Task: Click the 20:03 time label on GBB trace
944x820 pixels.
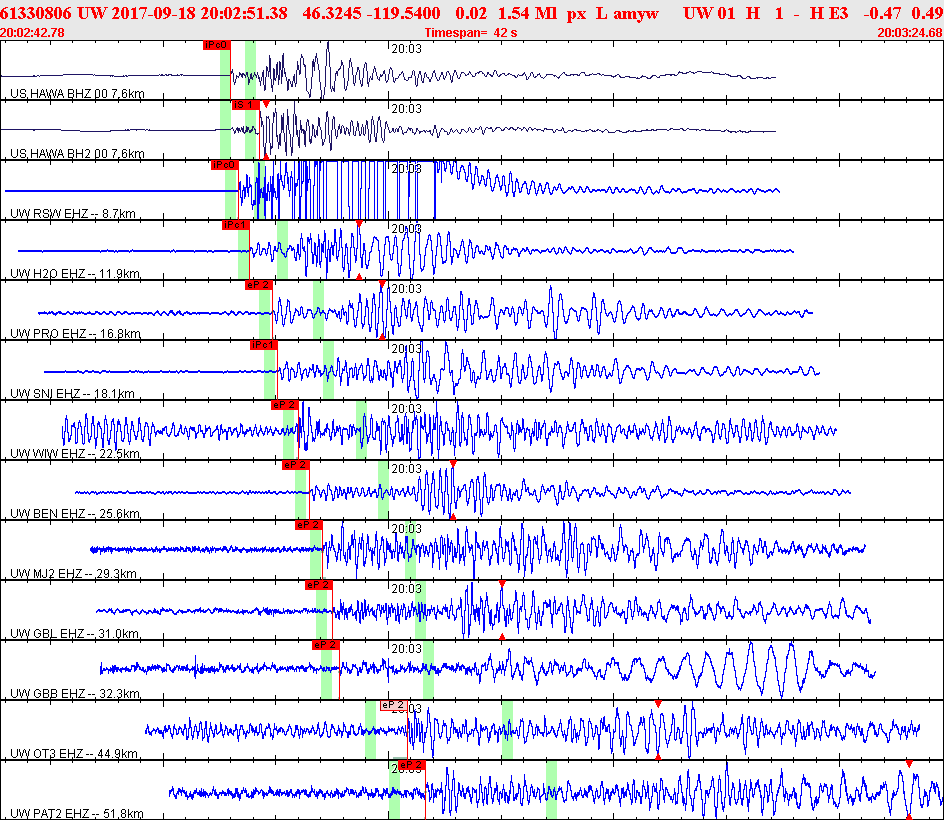Action: pyautogui.click(x=406, y=648)
